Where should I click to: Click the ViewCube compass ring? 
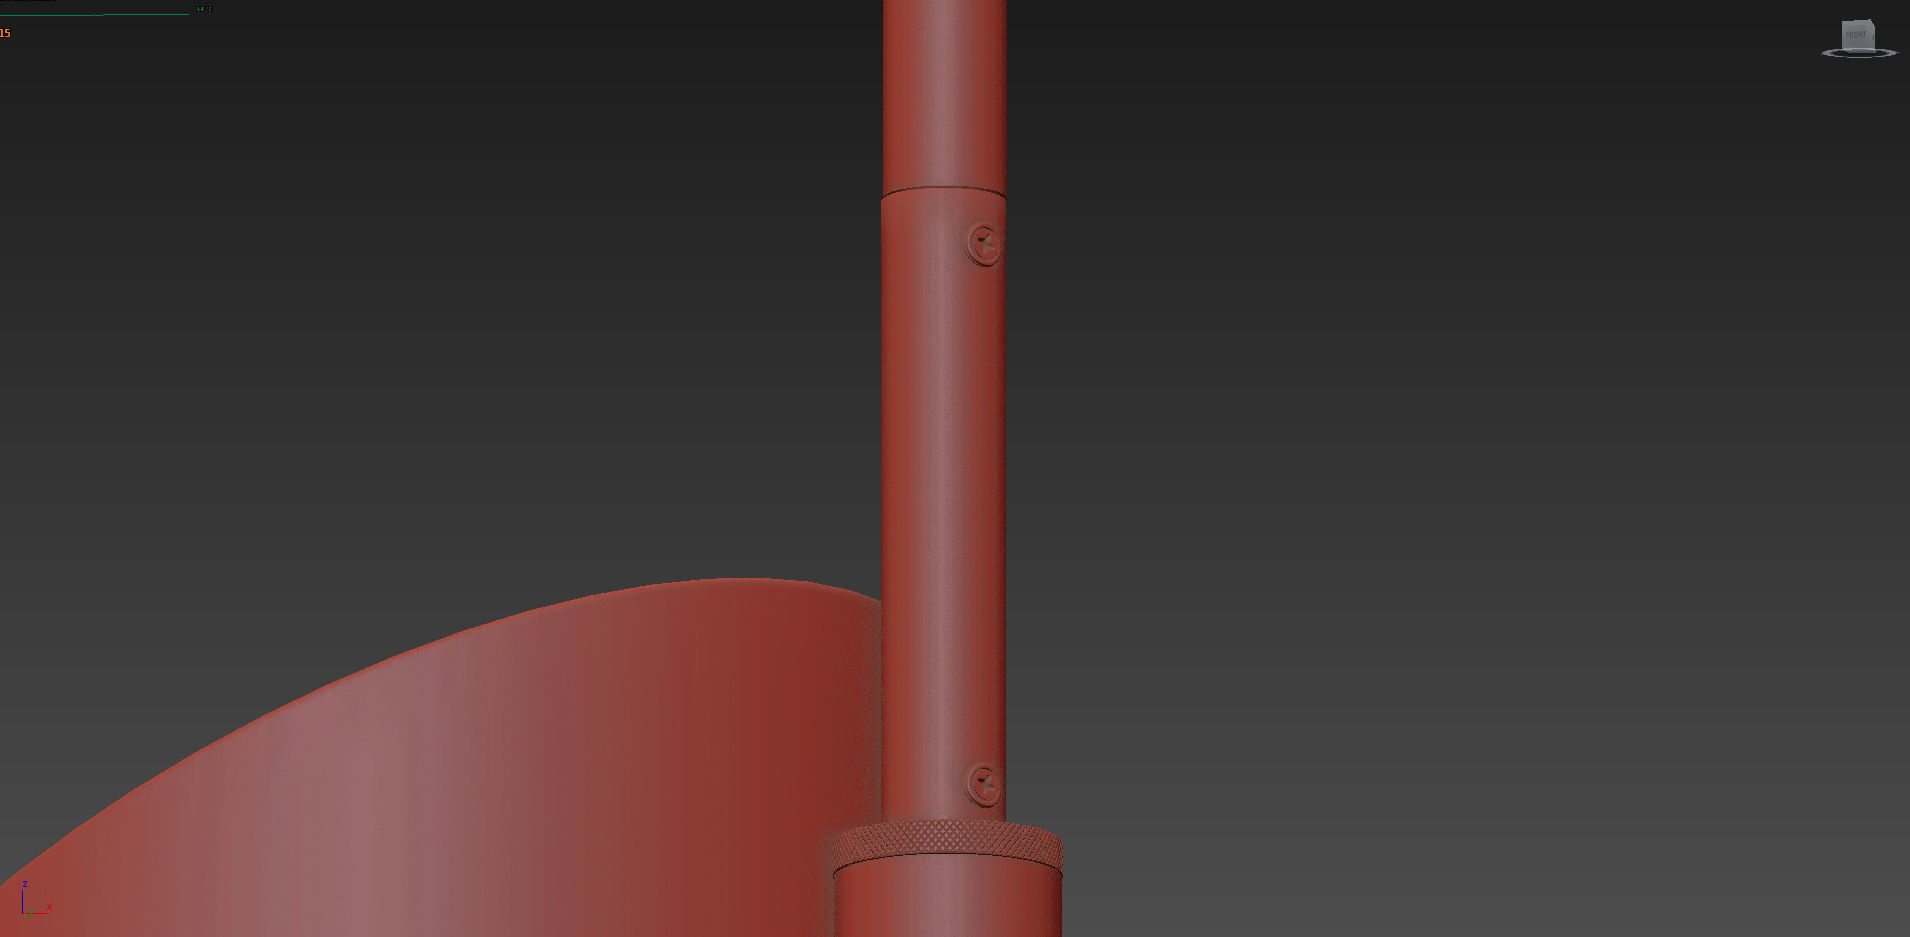(1859, 53)
